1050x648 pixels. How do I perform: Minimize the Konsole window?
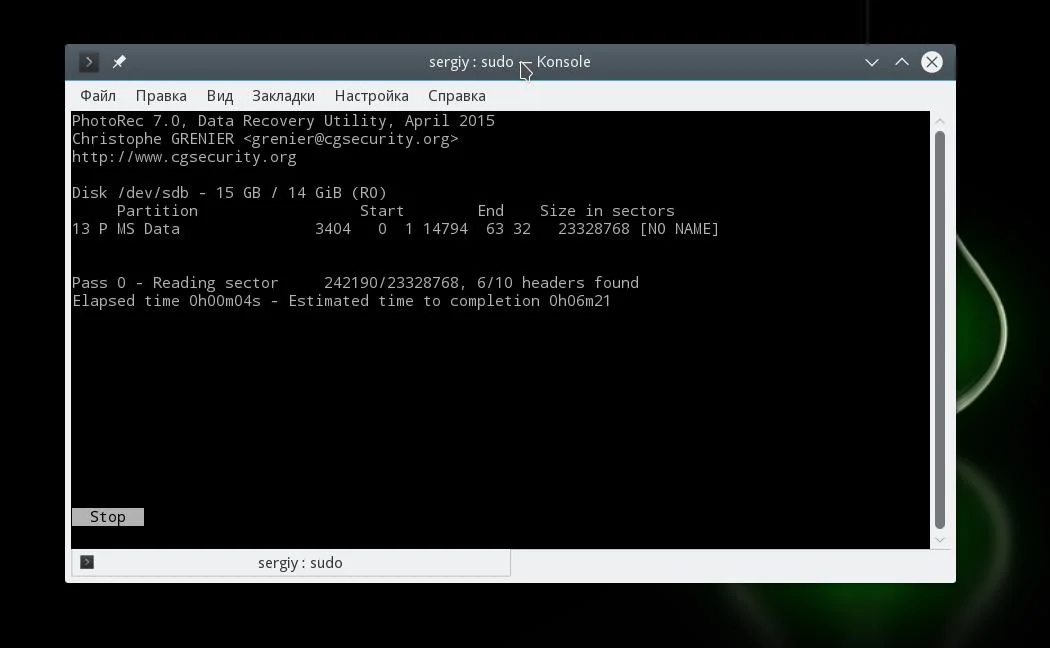[x=871, y=62]
